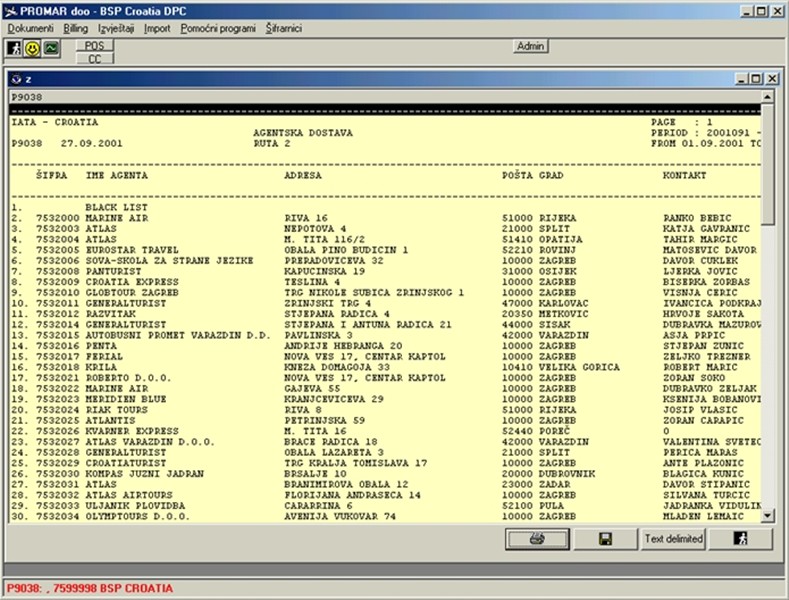Click the PROMAR application title bar icon
The image size is (789, 600).
[x=10, y=11]
